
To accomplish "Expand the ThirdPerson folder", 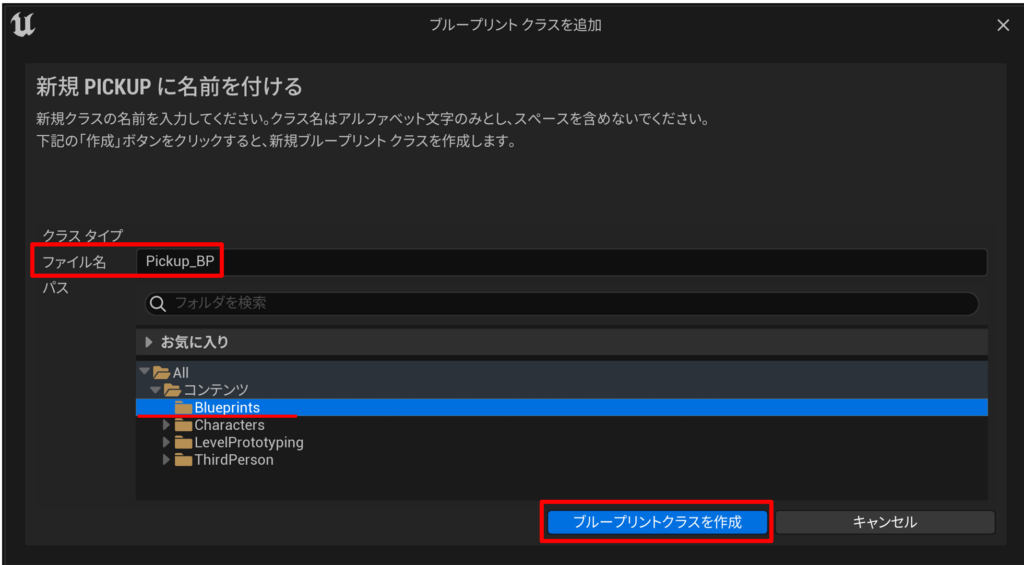I will (x=167, y=460).
